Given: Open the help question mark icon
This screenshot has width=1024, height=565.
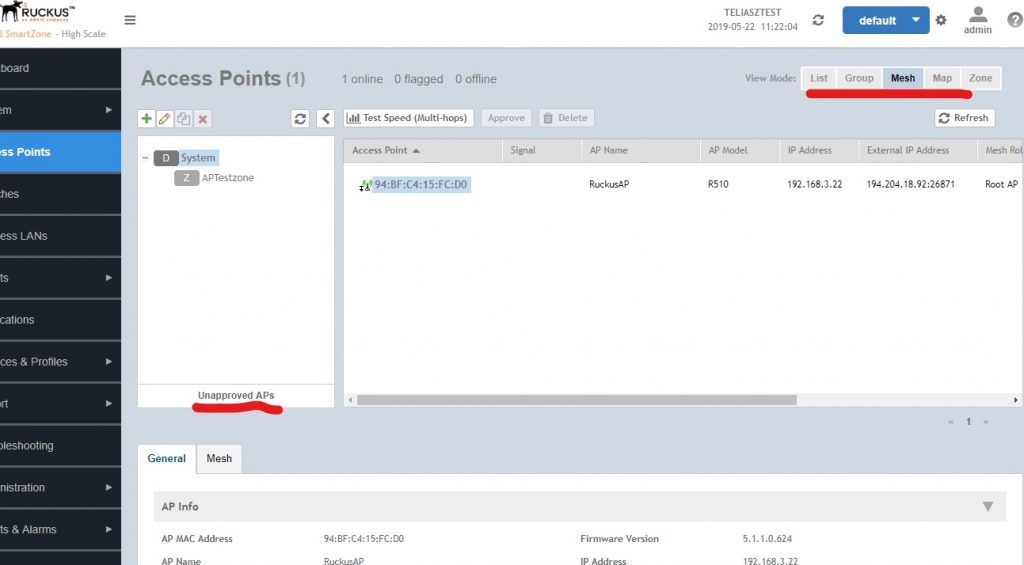Looking at the screenshot, I should click(1014, 21).
